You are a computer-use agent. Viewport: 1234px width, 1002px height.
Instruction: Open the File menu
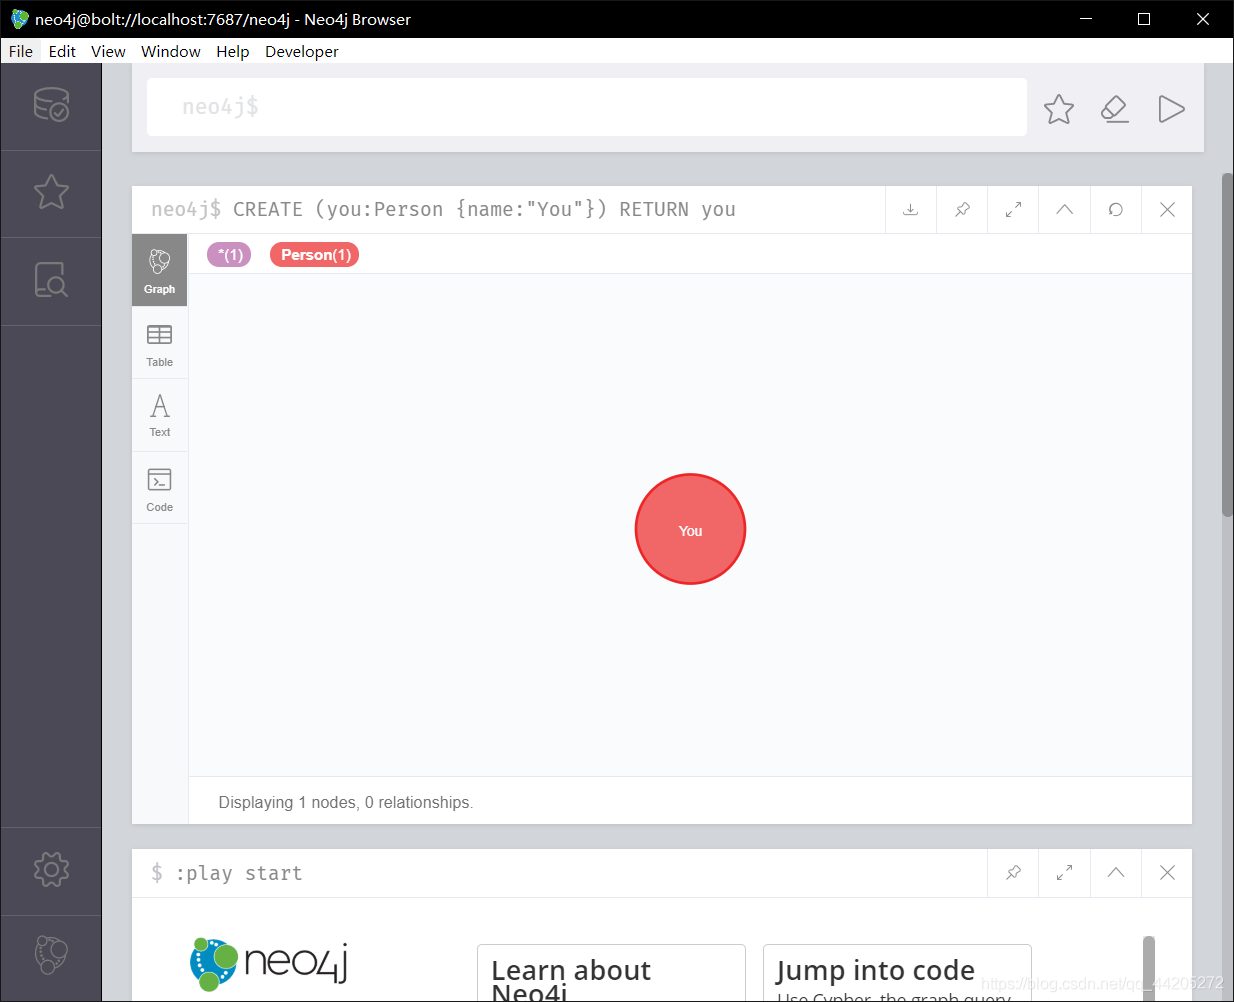coord(21,51)
